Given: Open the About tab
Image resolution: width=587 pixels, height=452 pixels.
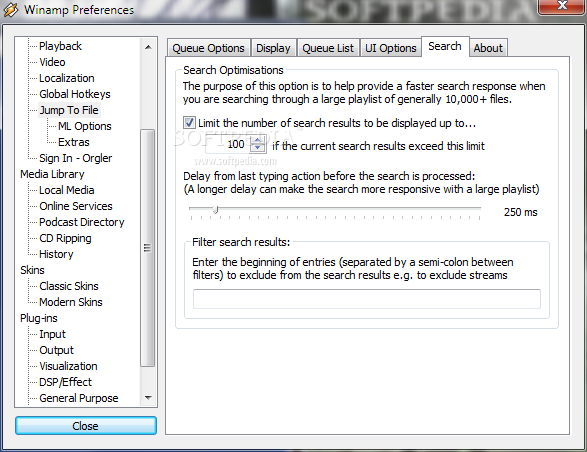Looking at the screenshot, I should (x=488, y=48).
